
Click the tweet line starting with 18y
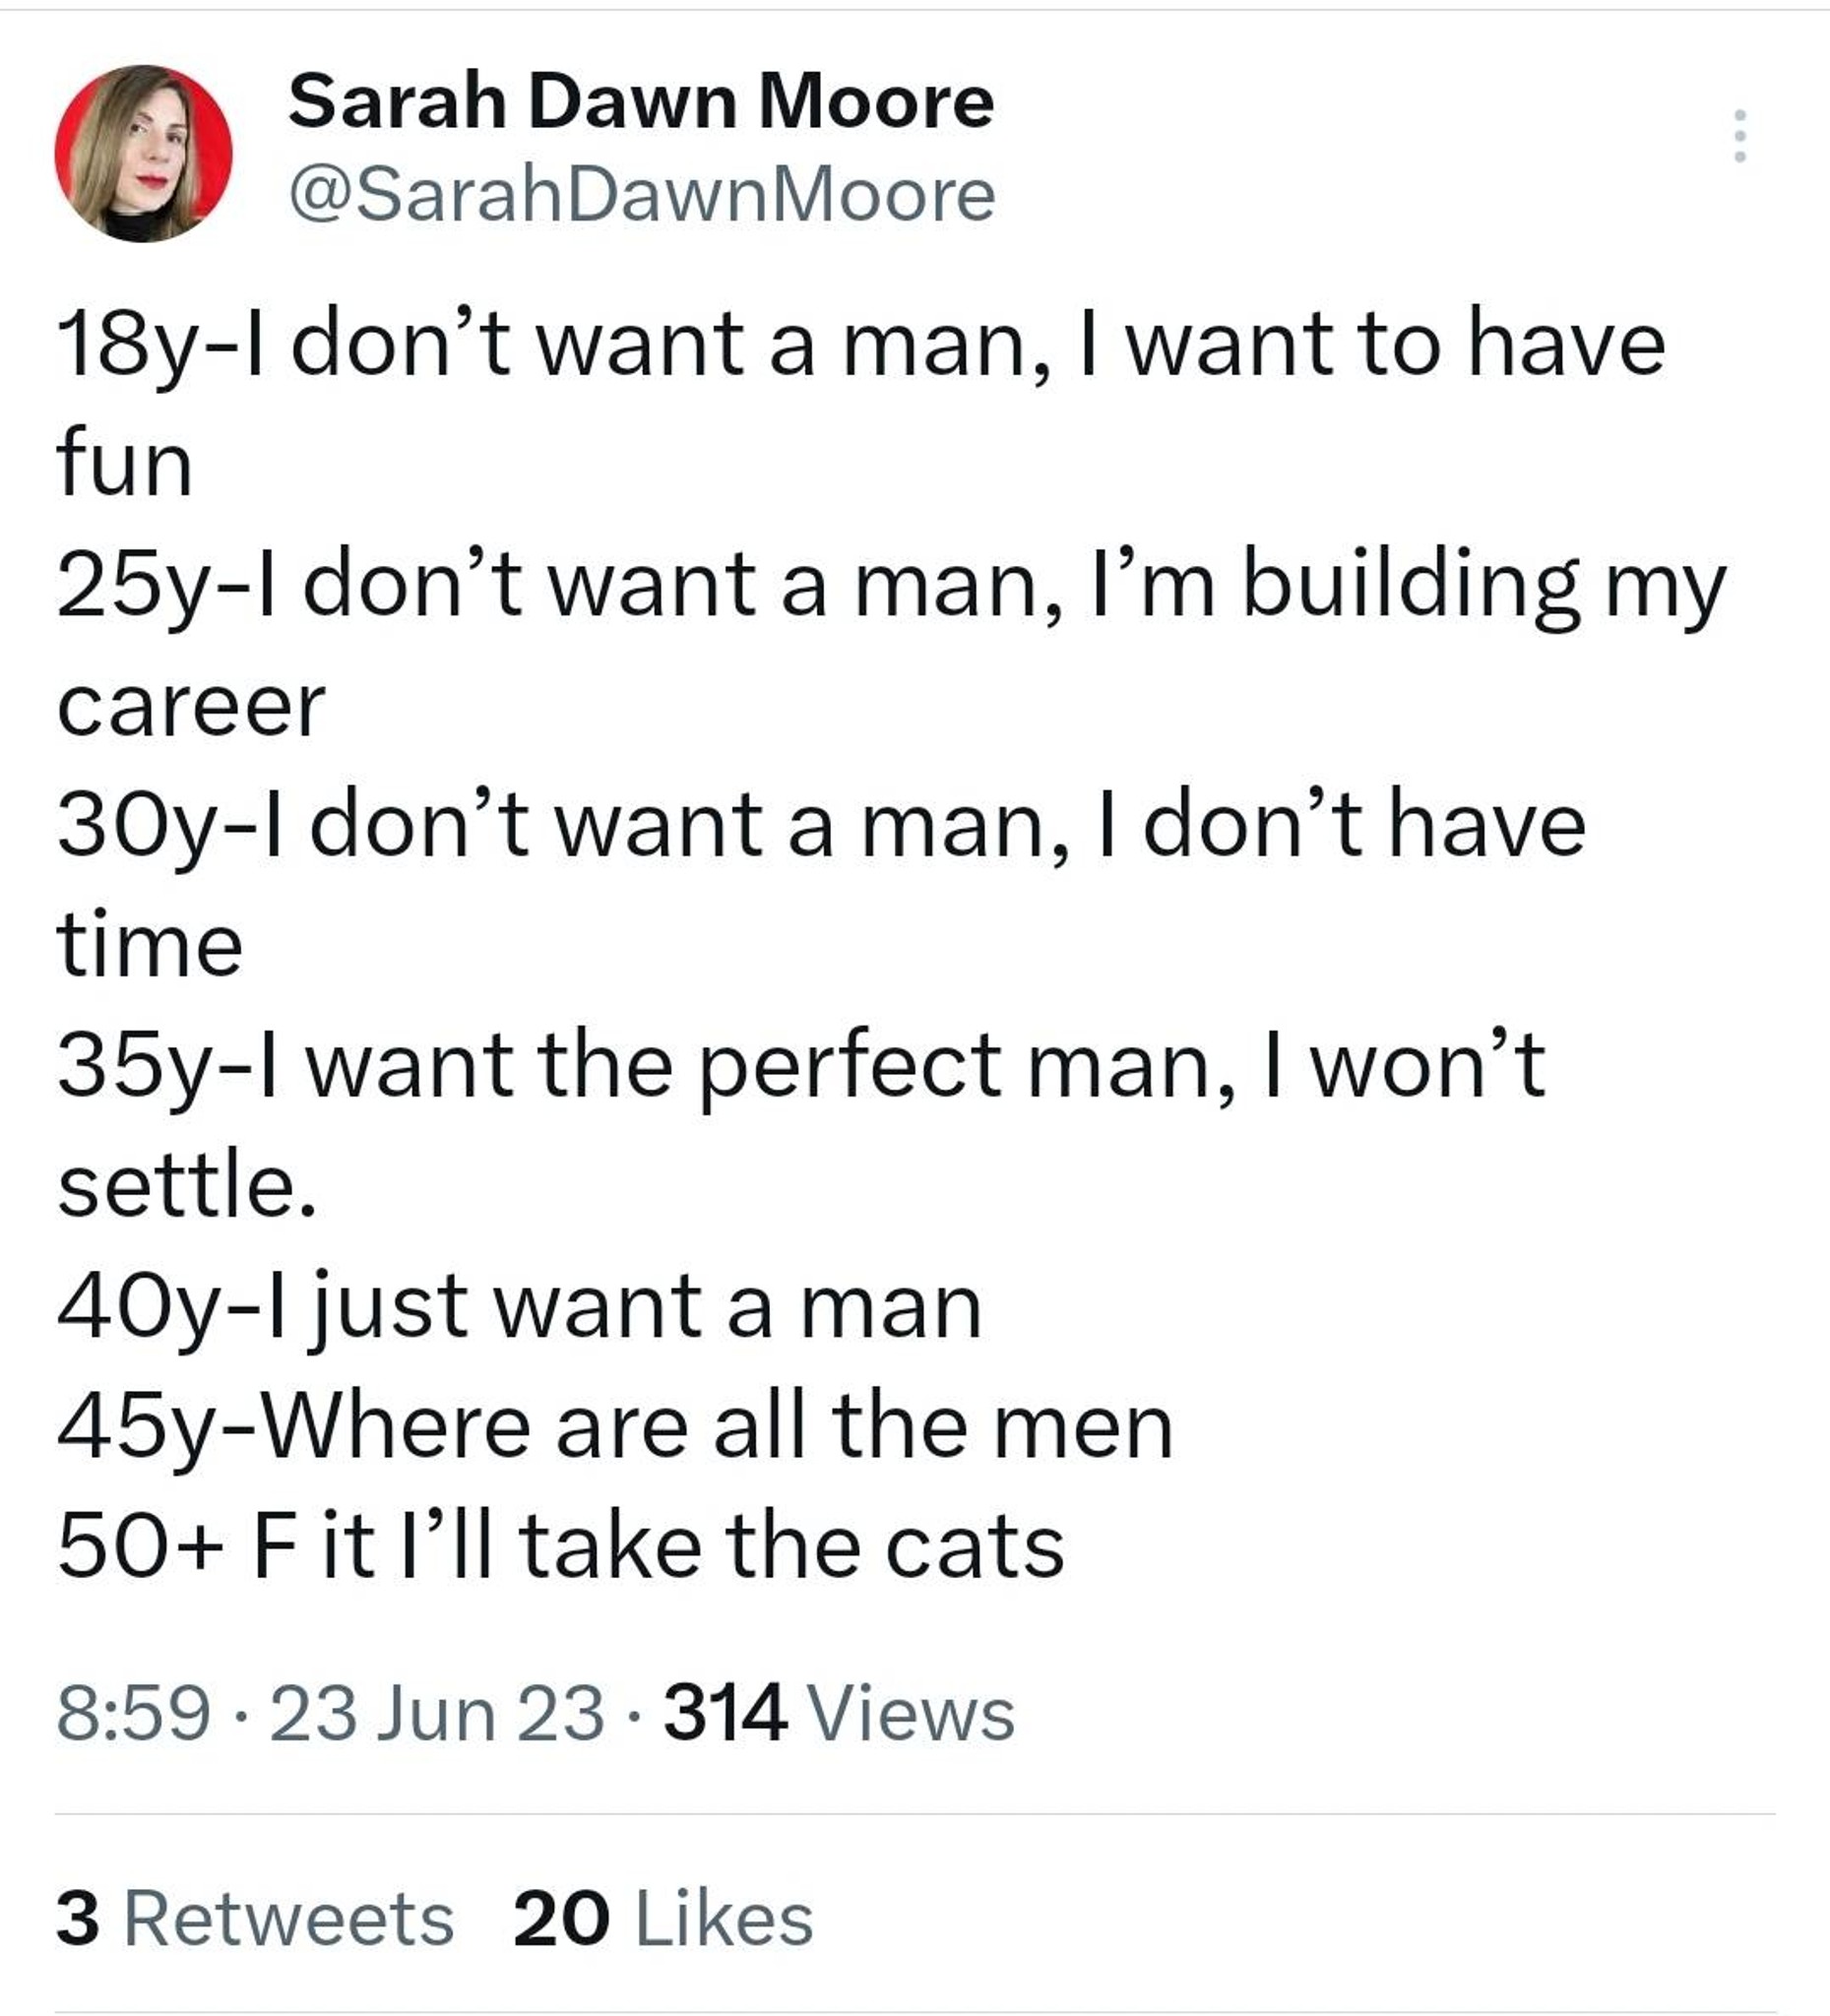[x=861, y=345]
